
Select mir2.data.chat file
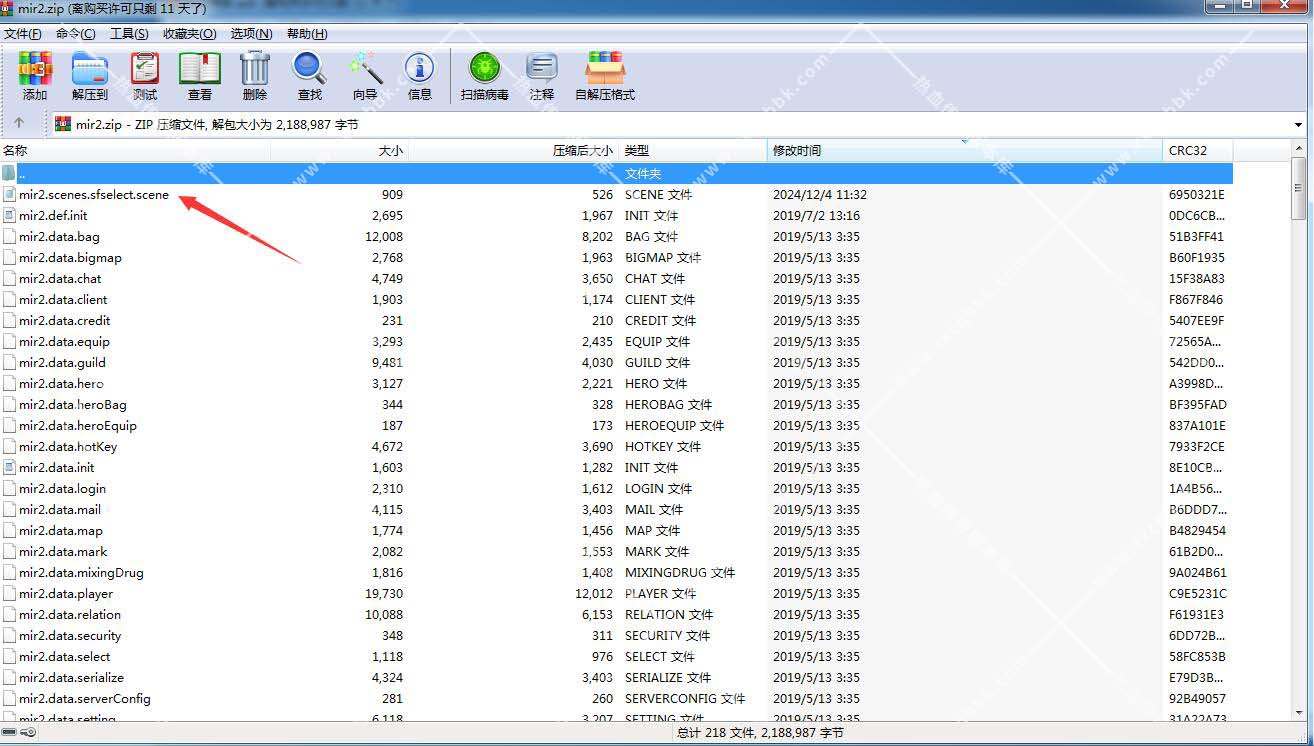(60, 278)
